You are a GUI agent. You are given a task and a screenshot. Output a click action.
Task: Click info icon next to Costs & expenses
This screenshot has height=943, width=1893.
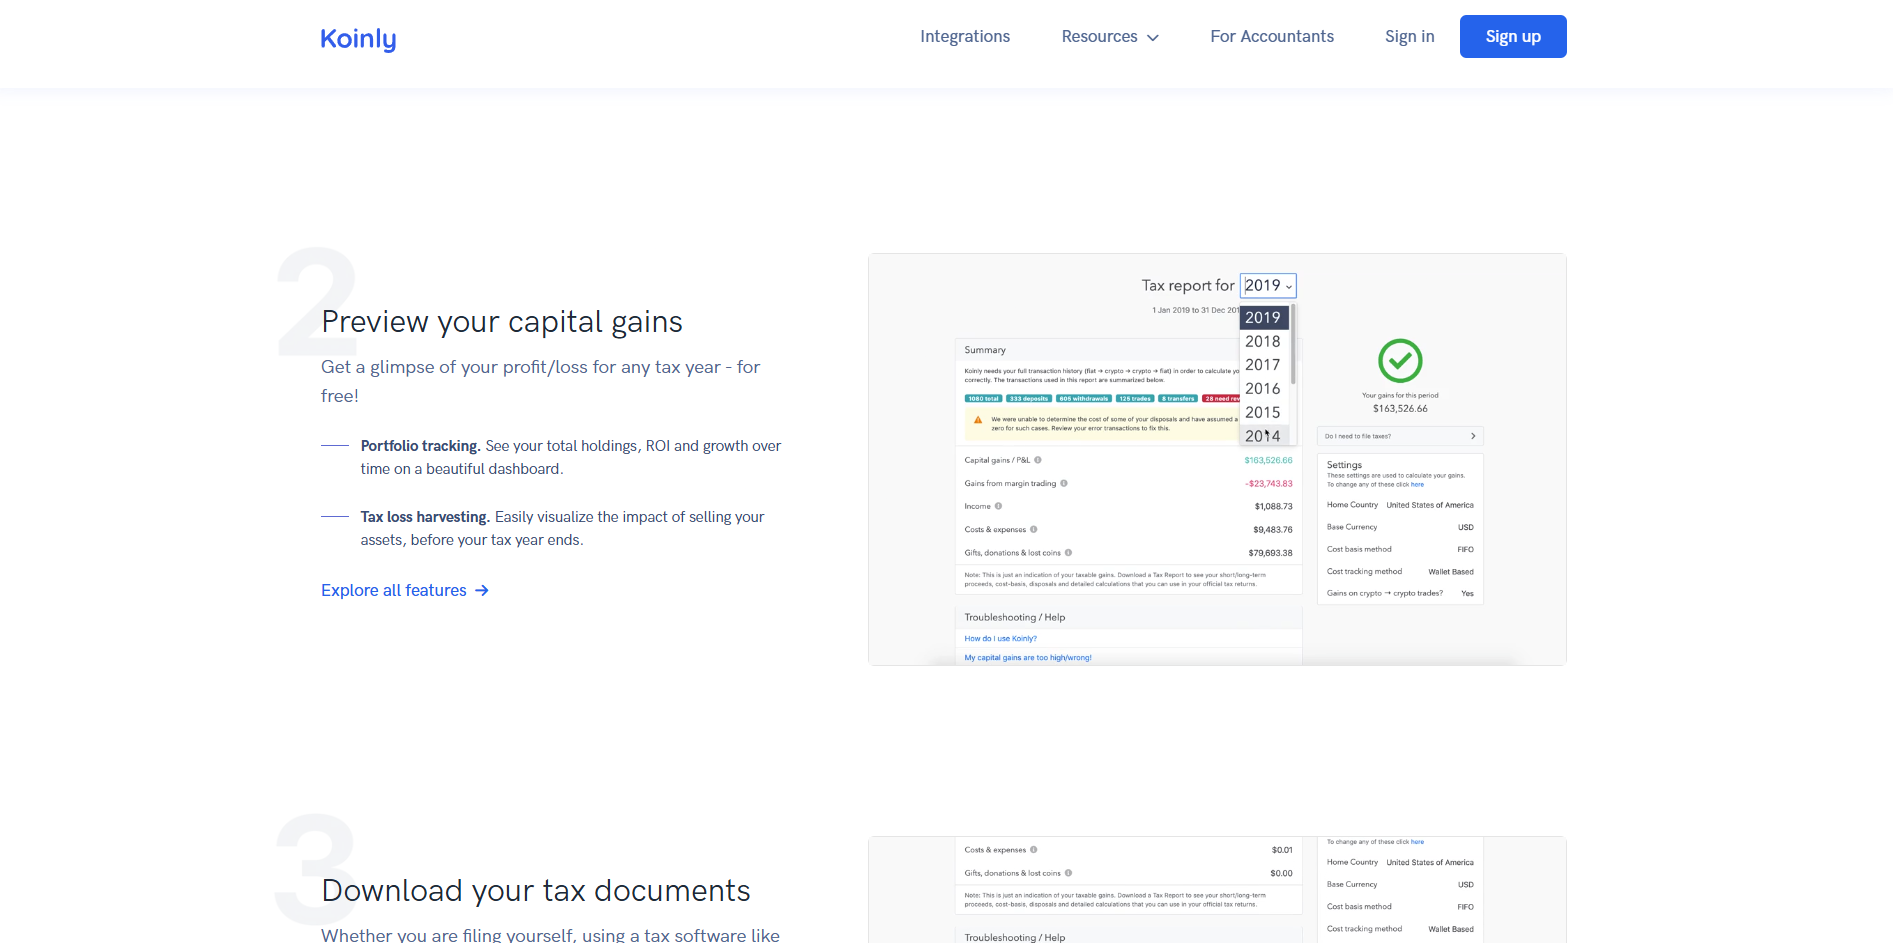[1034, 529]
